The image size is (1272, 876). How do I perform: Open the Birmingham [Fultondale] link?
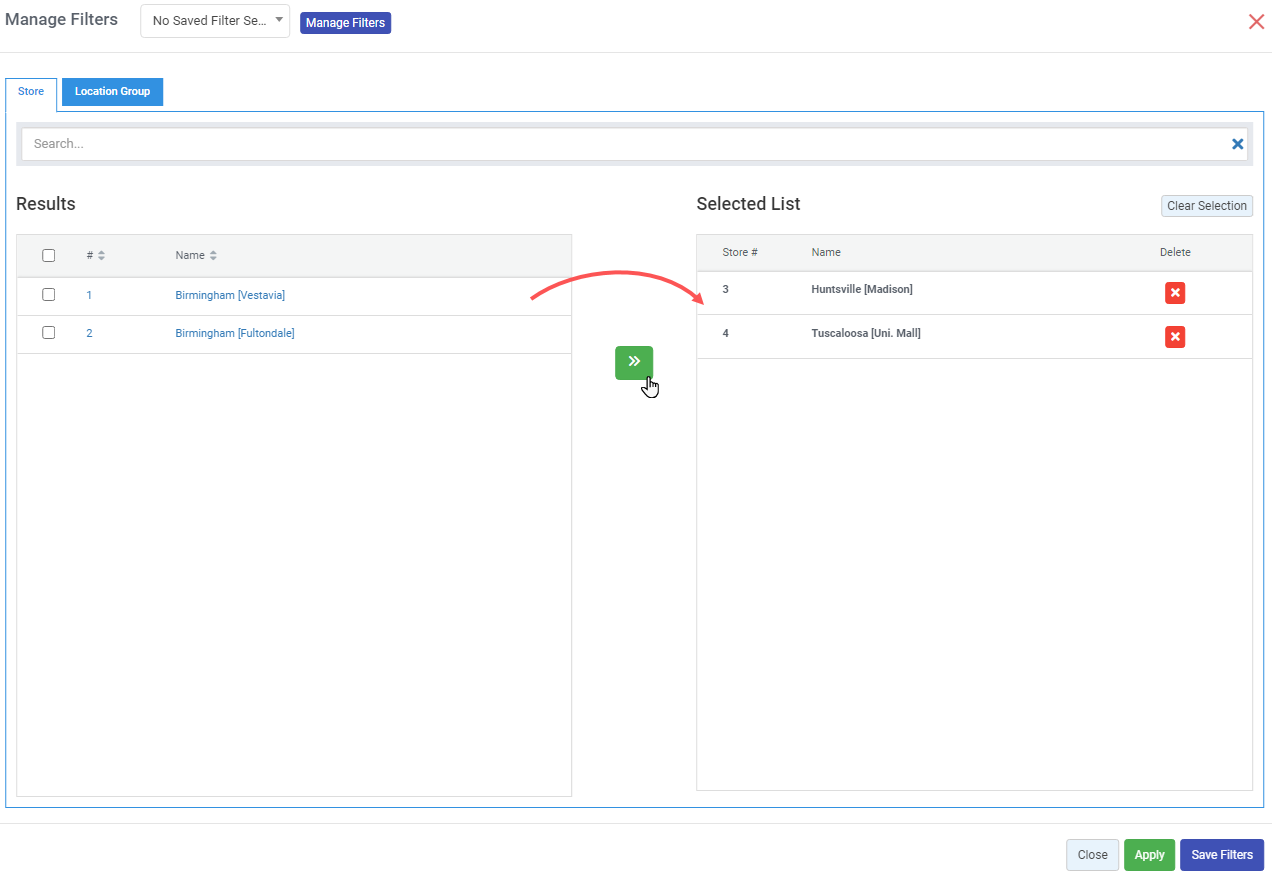coord(235,333)
